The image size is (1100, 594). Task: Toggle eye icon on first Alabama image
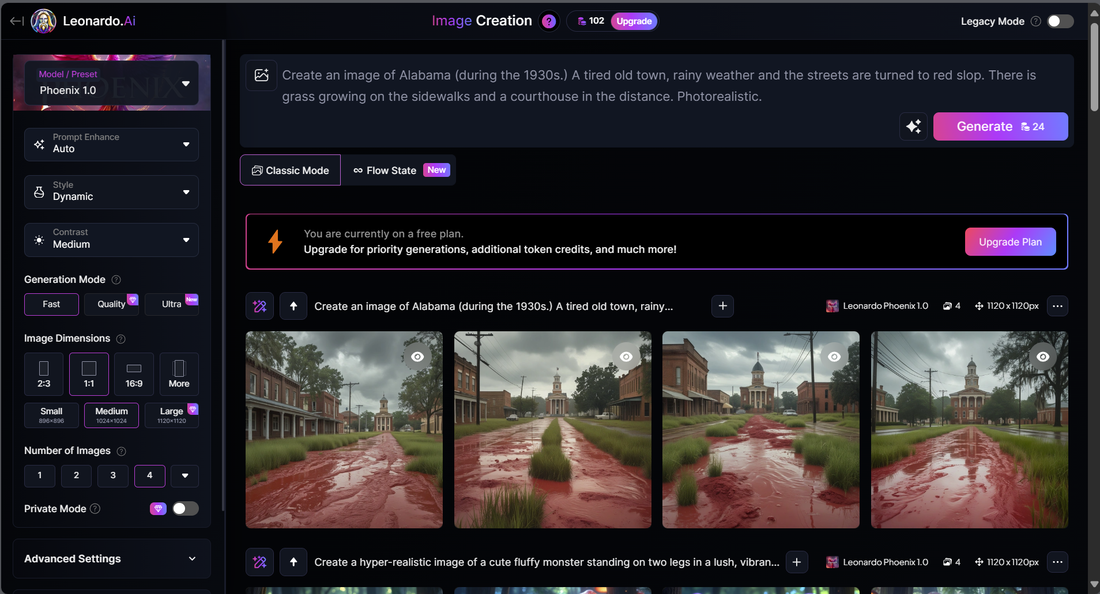(418, 357)
